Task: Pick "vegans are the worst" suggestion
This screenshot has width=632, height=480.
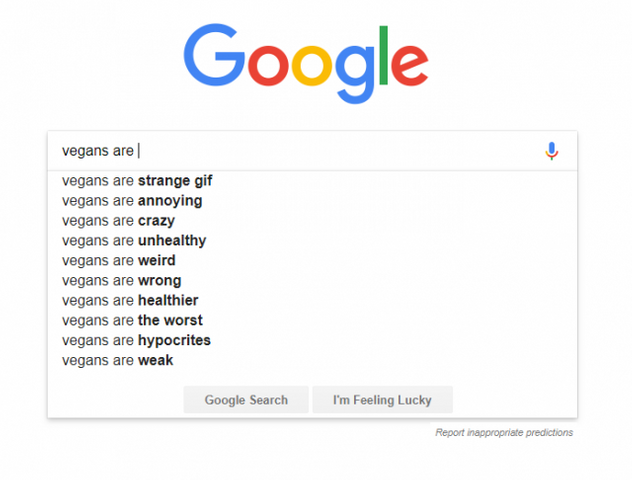Action: point(132,321)
